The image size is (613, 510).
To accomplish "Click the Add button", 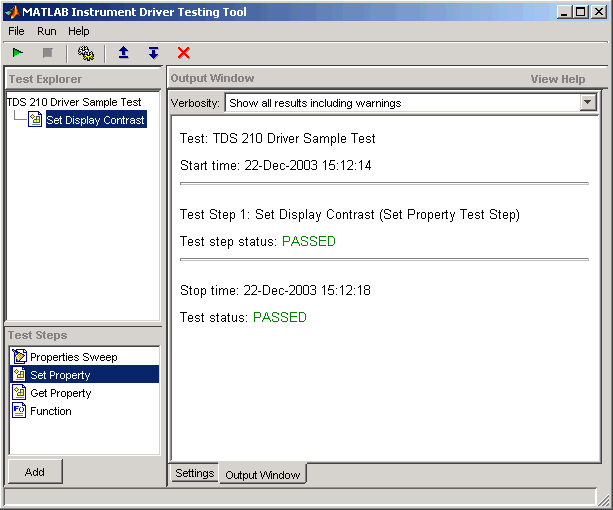I will click(35, 472).
